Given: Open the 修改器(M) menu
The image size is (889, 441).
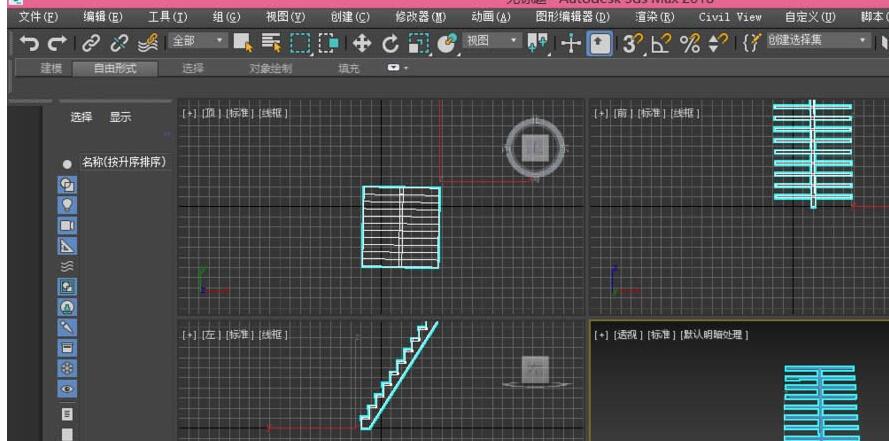Looking at the screenshot, I should [421, 17].
